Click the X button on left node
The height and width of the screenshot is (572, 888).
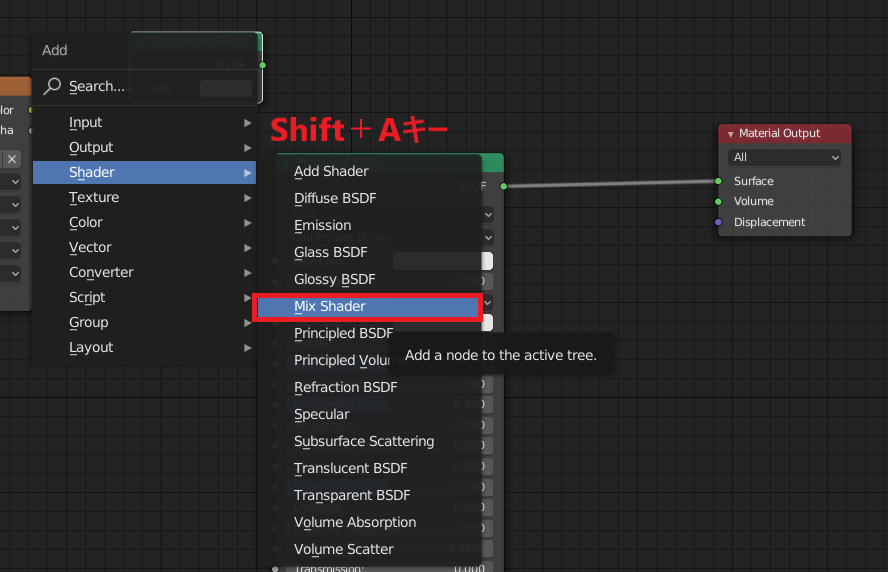(x=11, y=159)
